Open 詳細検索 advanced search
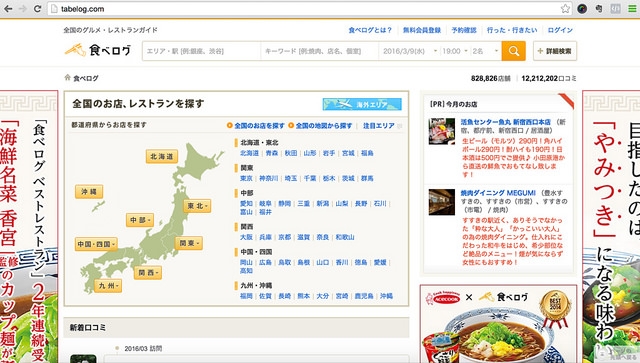The width and height of the screenshot is (640, 363). coord(555,51)
